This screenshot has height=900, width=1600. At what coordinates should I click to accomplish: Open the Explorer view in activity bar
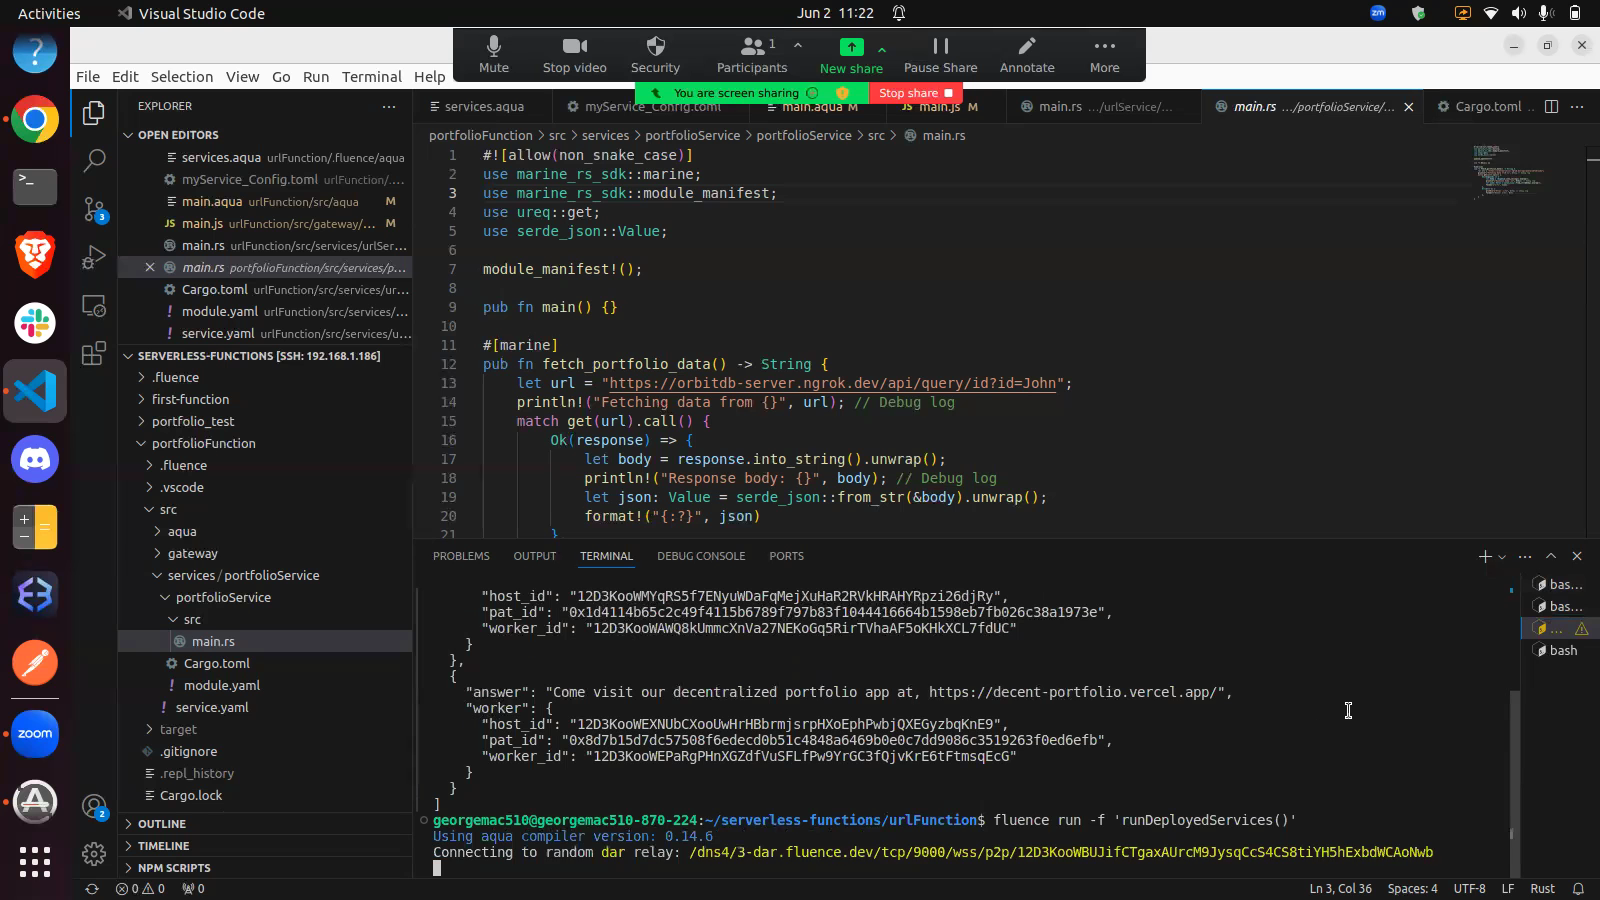click(94, 113)
